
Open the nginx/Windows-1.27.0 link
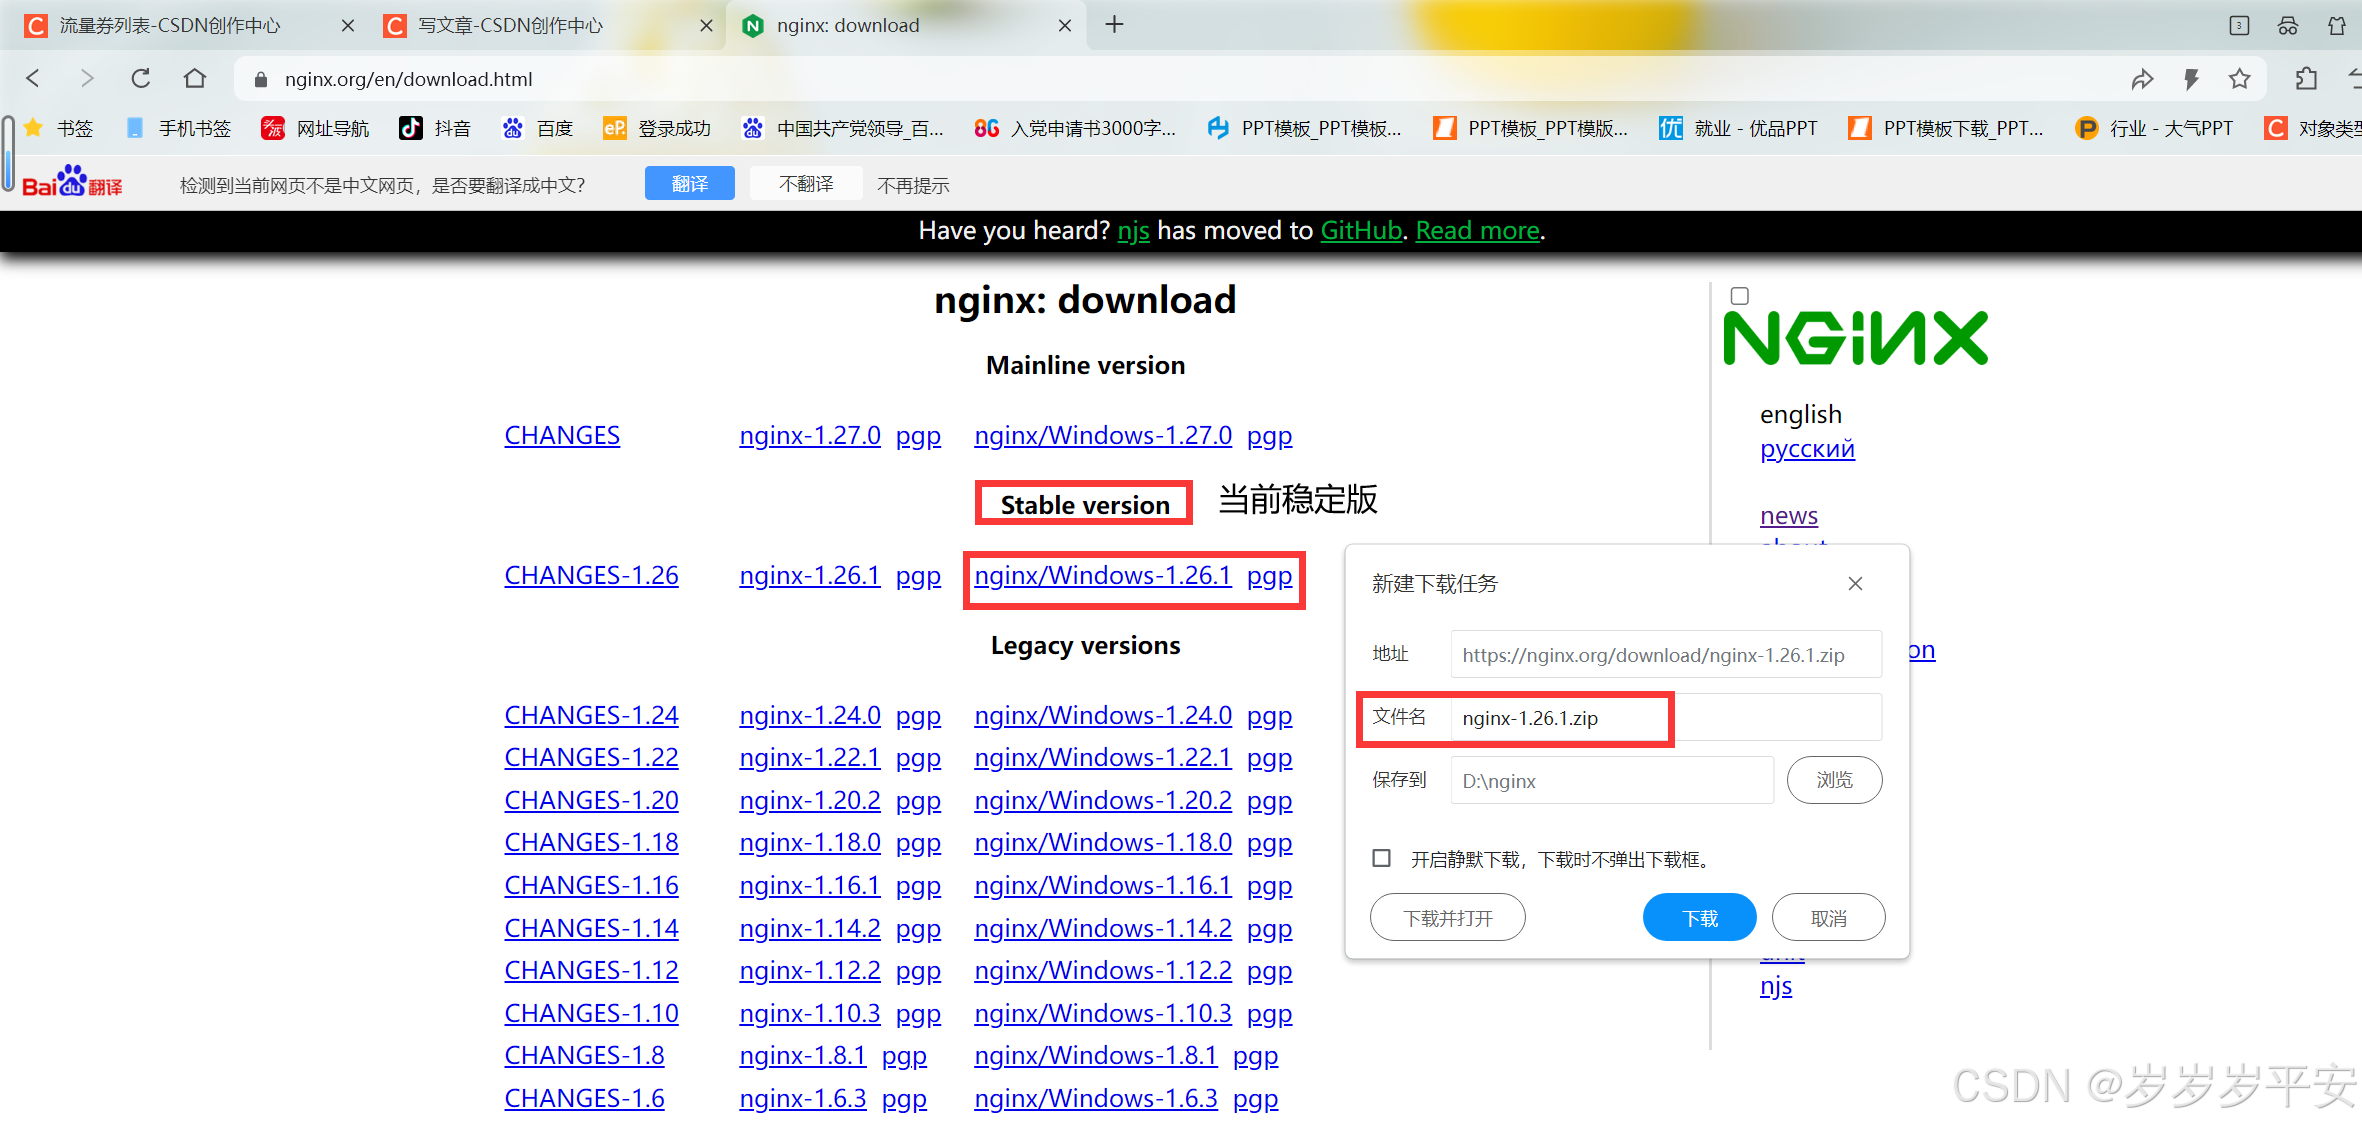(1103, 435)
